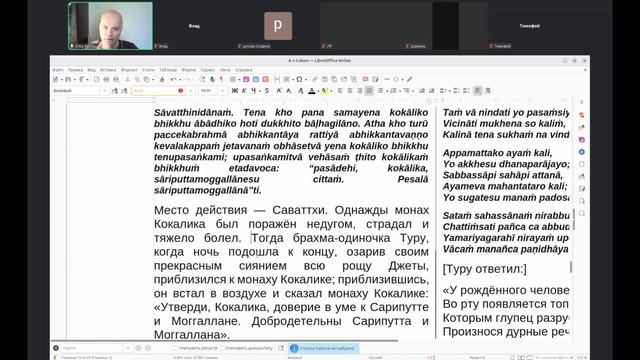Align paragraph right

360,91
